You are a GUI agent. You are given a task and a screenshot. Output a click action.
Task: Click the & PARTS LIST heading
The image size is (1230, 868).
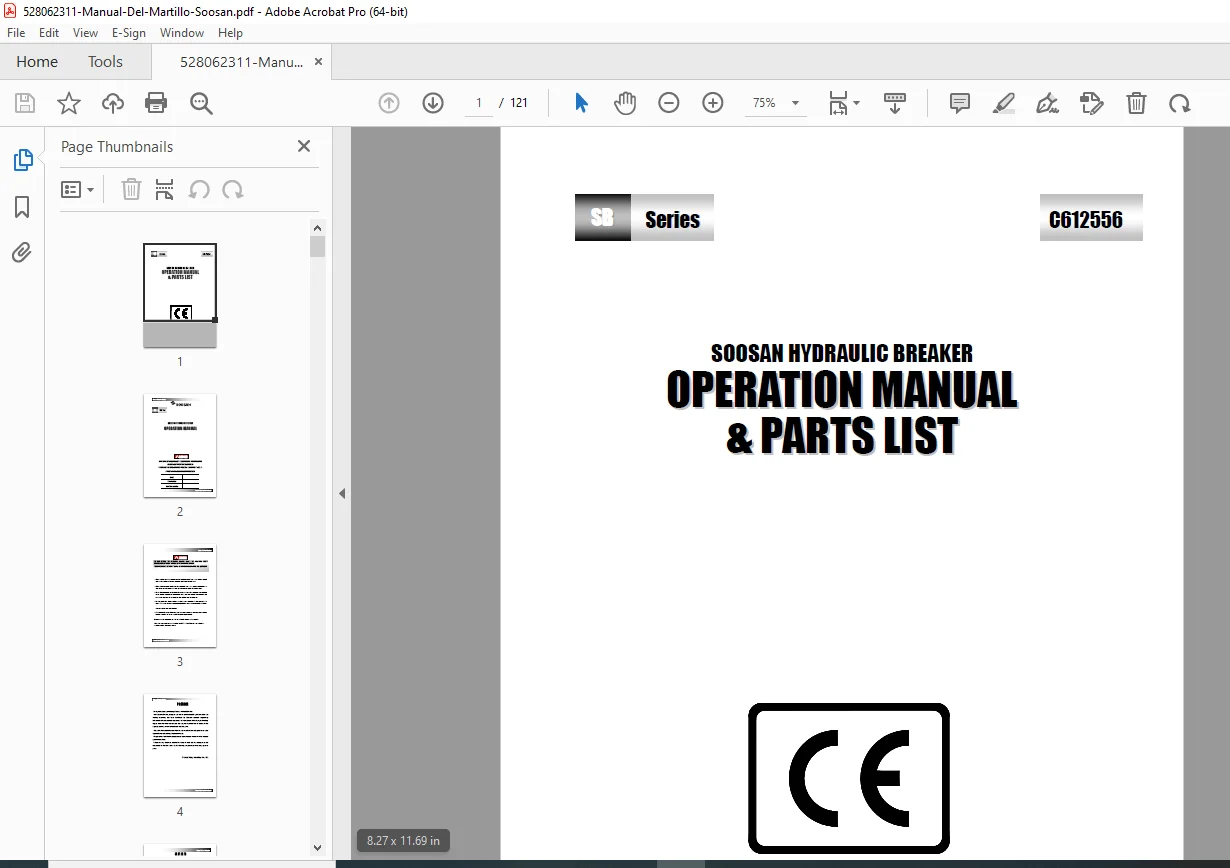[x=841, y=436]
